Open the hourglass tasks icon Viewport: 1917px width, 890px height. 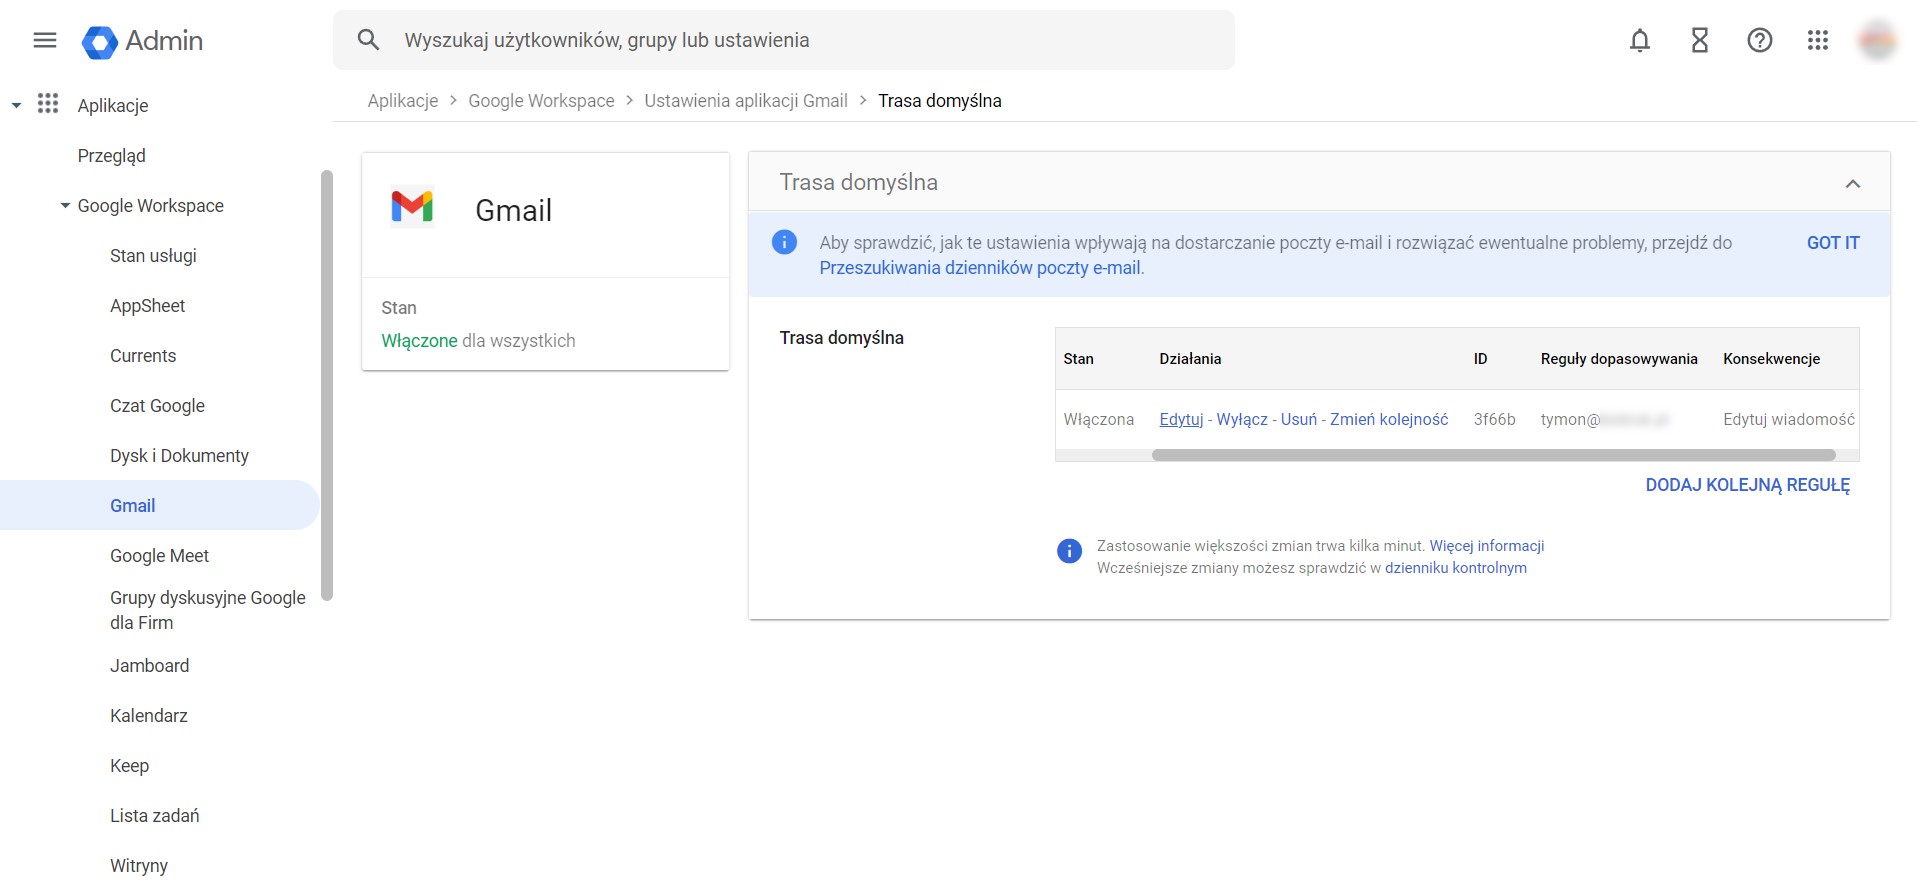(1700, 40)
